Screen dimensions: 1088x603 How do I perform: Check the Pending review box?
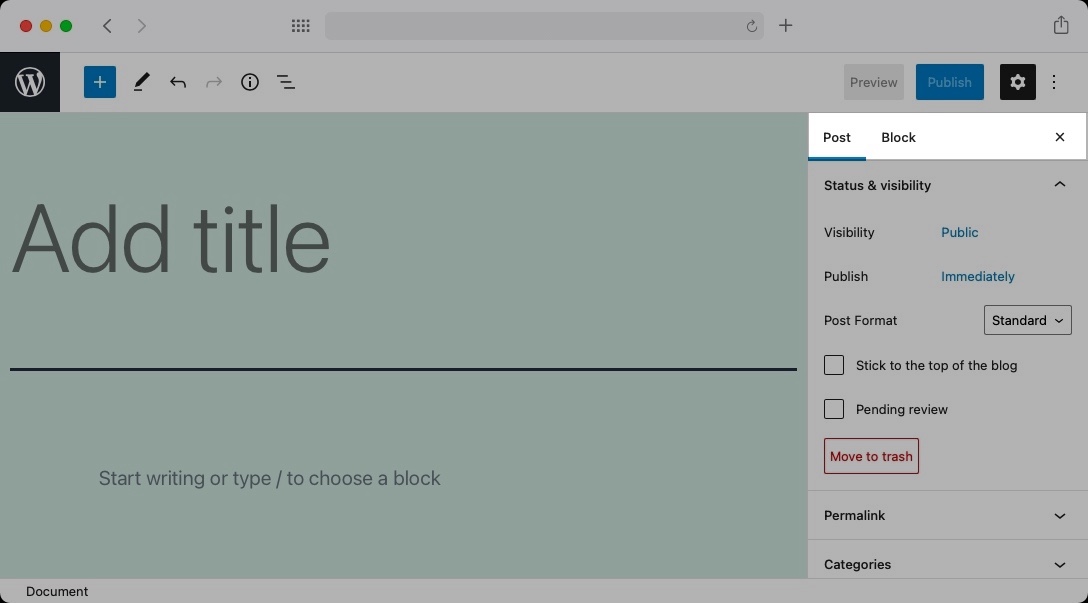834,409
